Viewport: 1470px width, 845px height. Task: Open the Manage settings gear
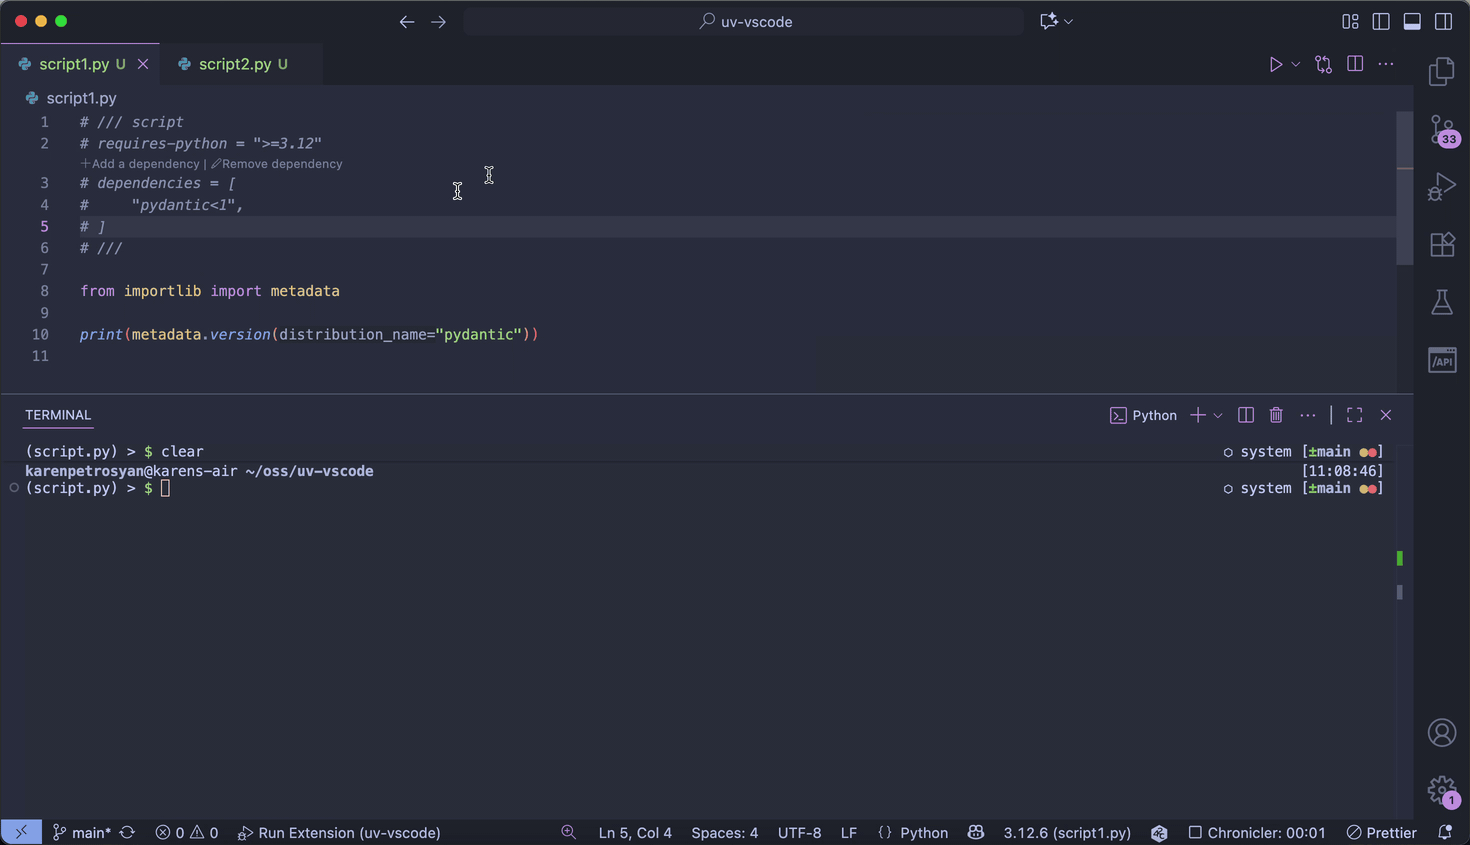pyautogui.click(x=1442, y=790)
